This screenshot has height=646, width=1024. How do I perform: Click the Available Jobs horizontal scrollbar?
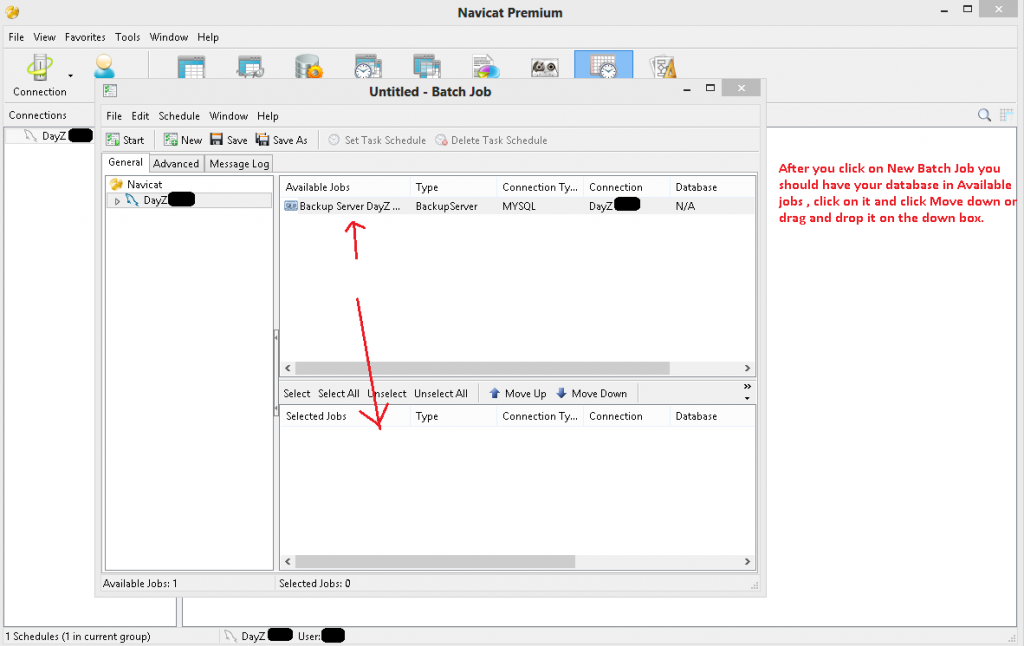[482, 368]
